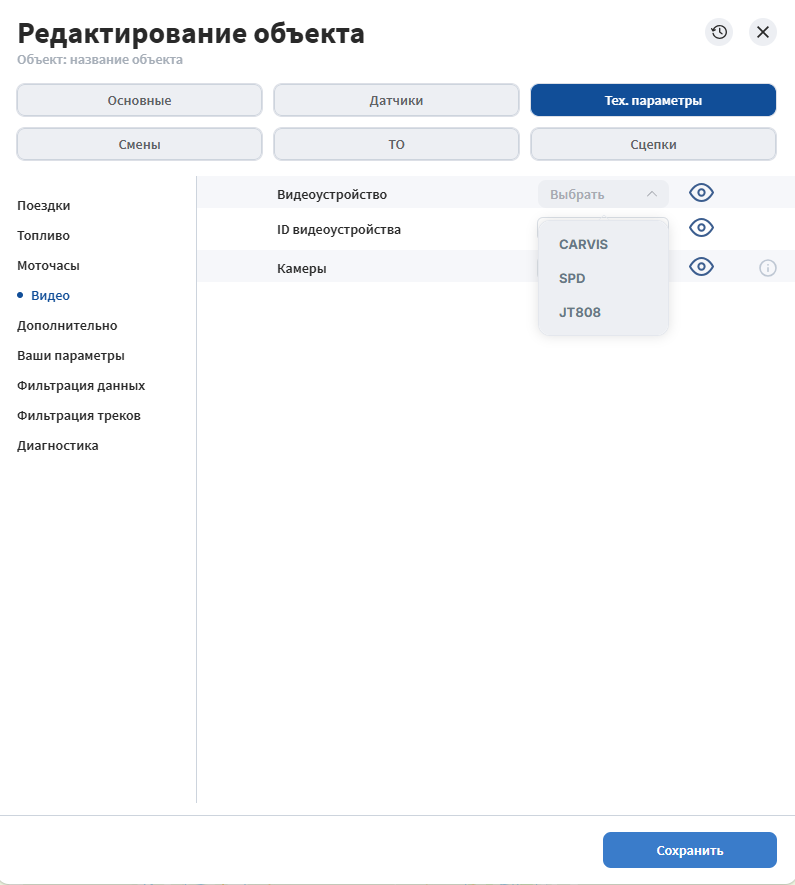Open the ТО tab
Image resolution: width=795 pixels, height=885 pixels.
[x=396, y=144]
